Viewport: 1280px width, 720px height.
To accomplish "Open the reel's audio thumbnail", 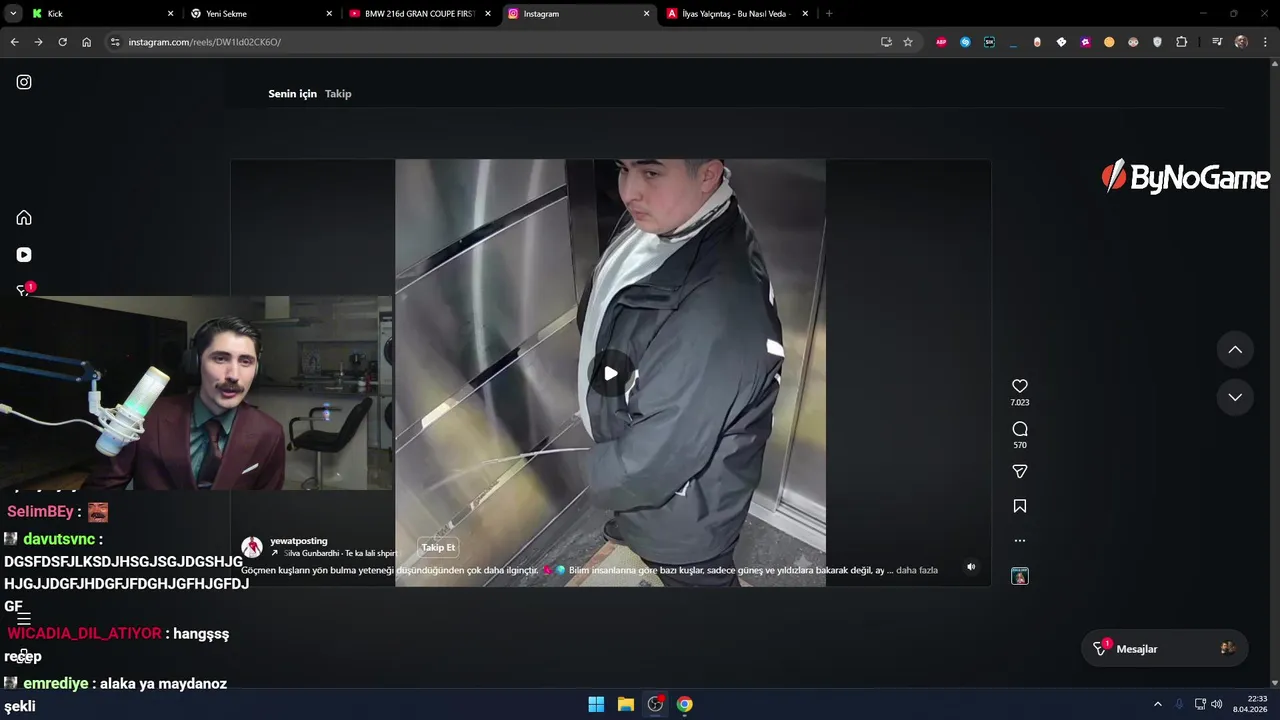I will (1020, 576).
